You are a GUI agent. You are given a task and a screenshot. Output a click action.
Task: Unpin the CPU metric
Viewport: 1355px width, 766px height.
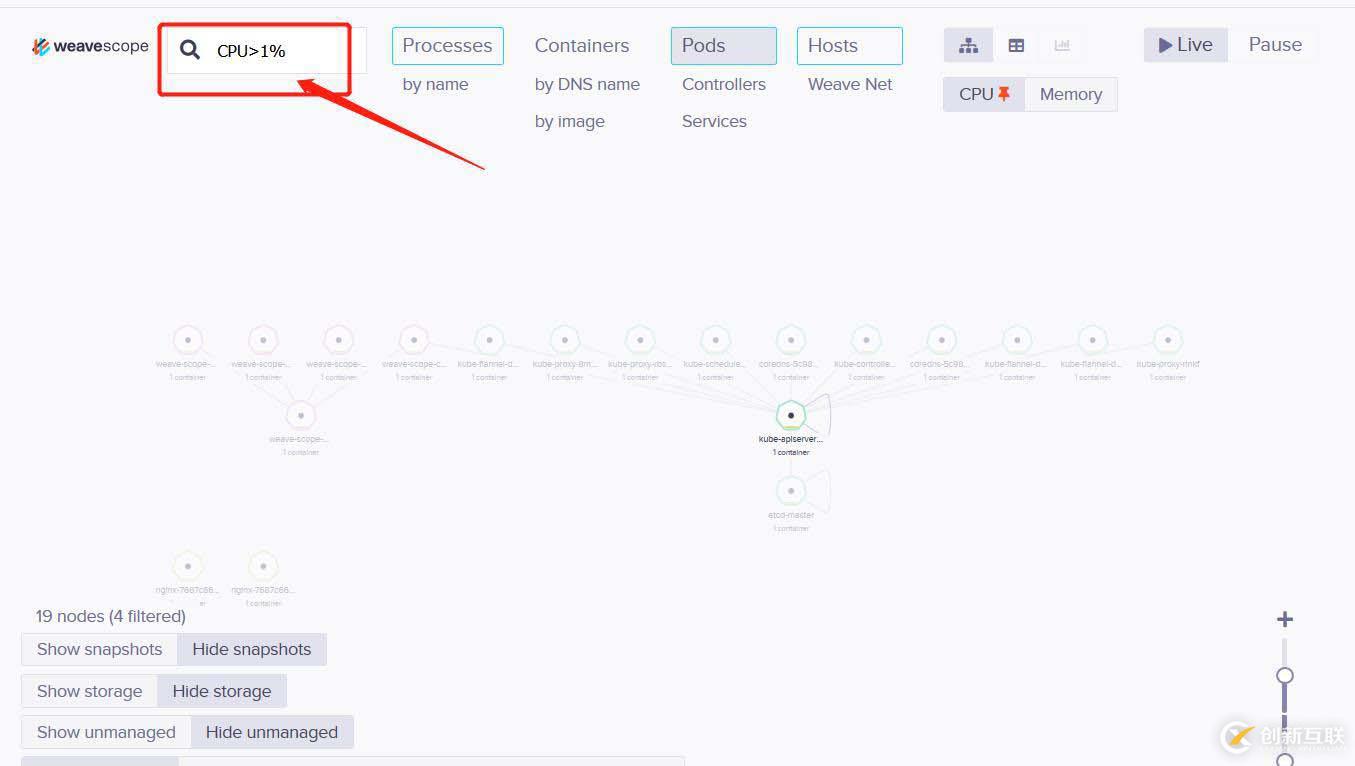[x=1004, y=94]
